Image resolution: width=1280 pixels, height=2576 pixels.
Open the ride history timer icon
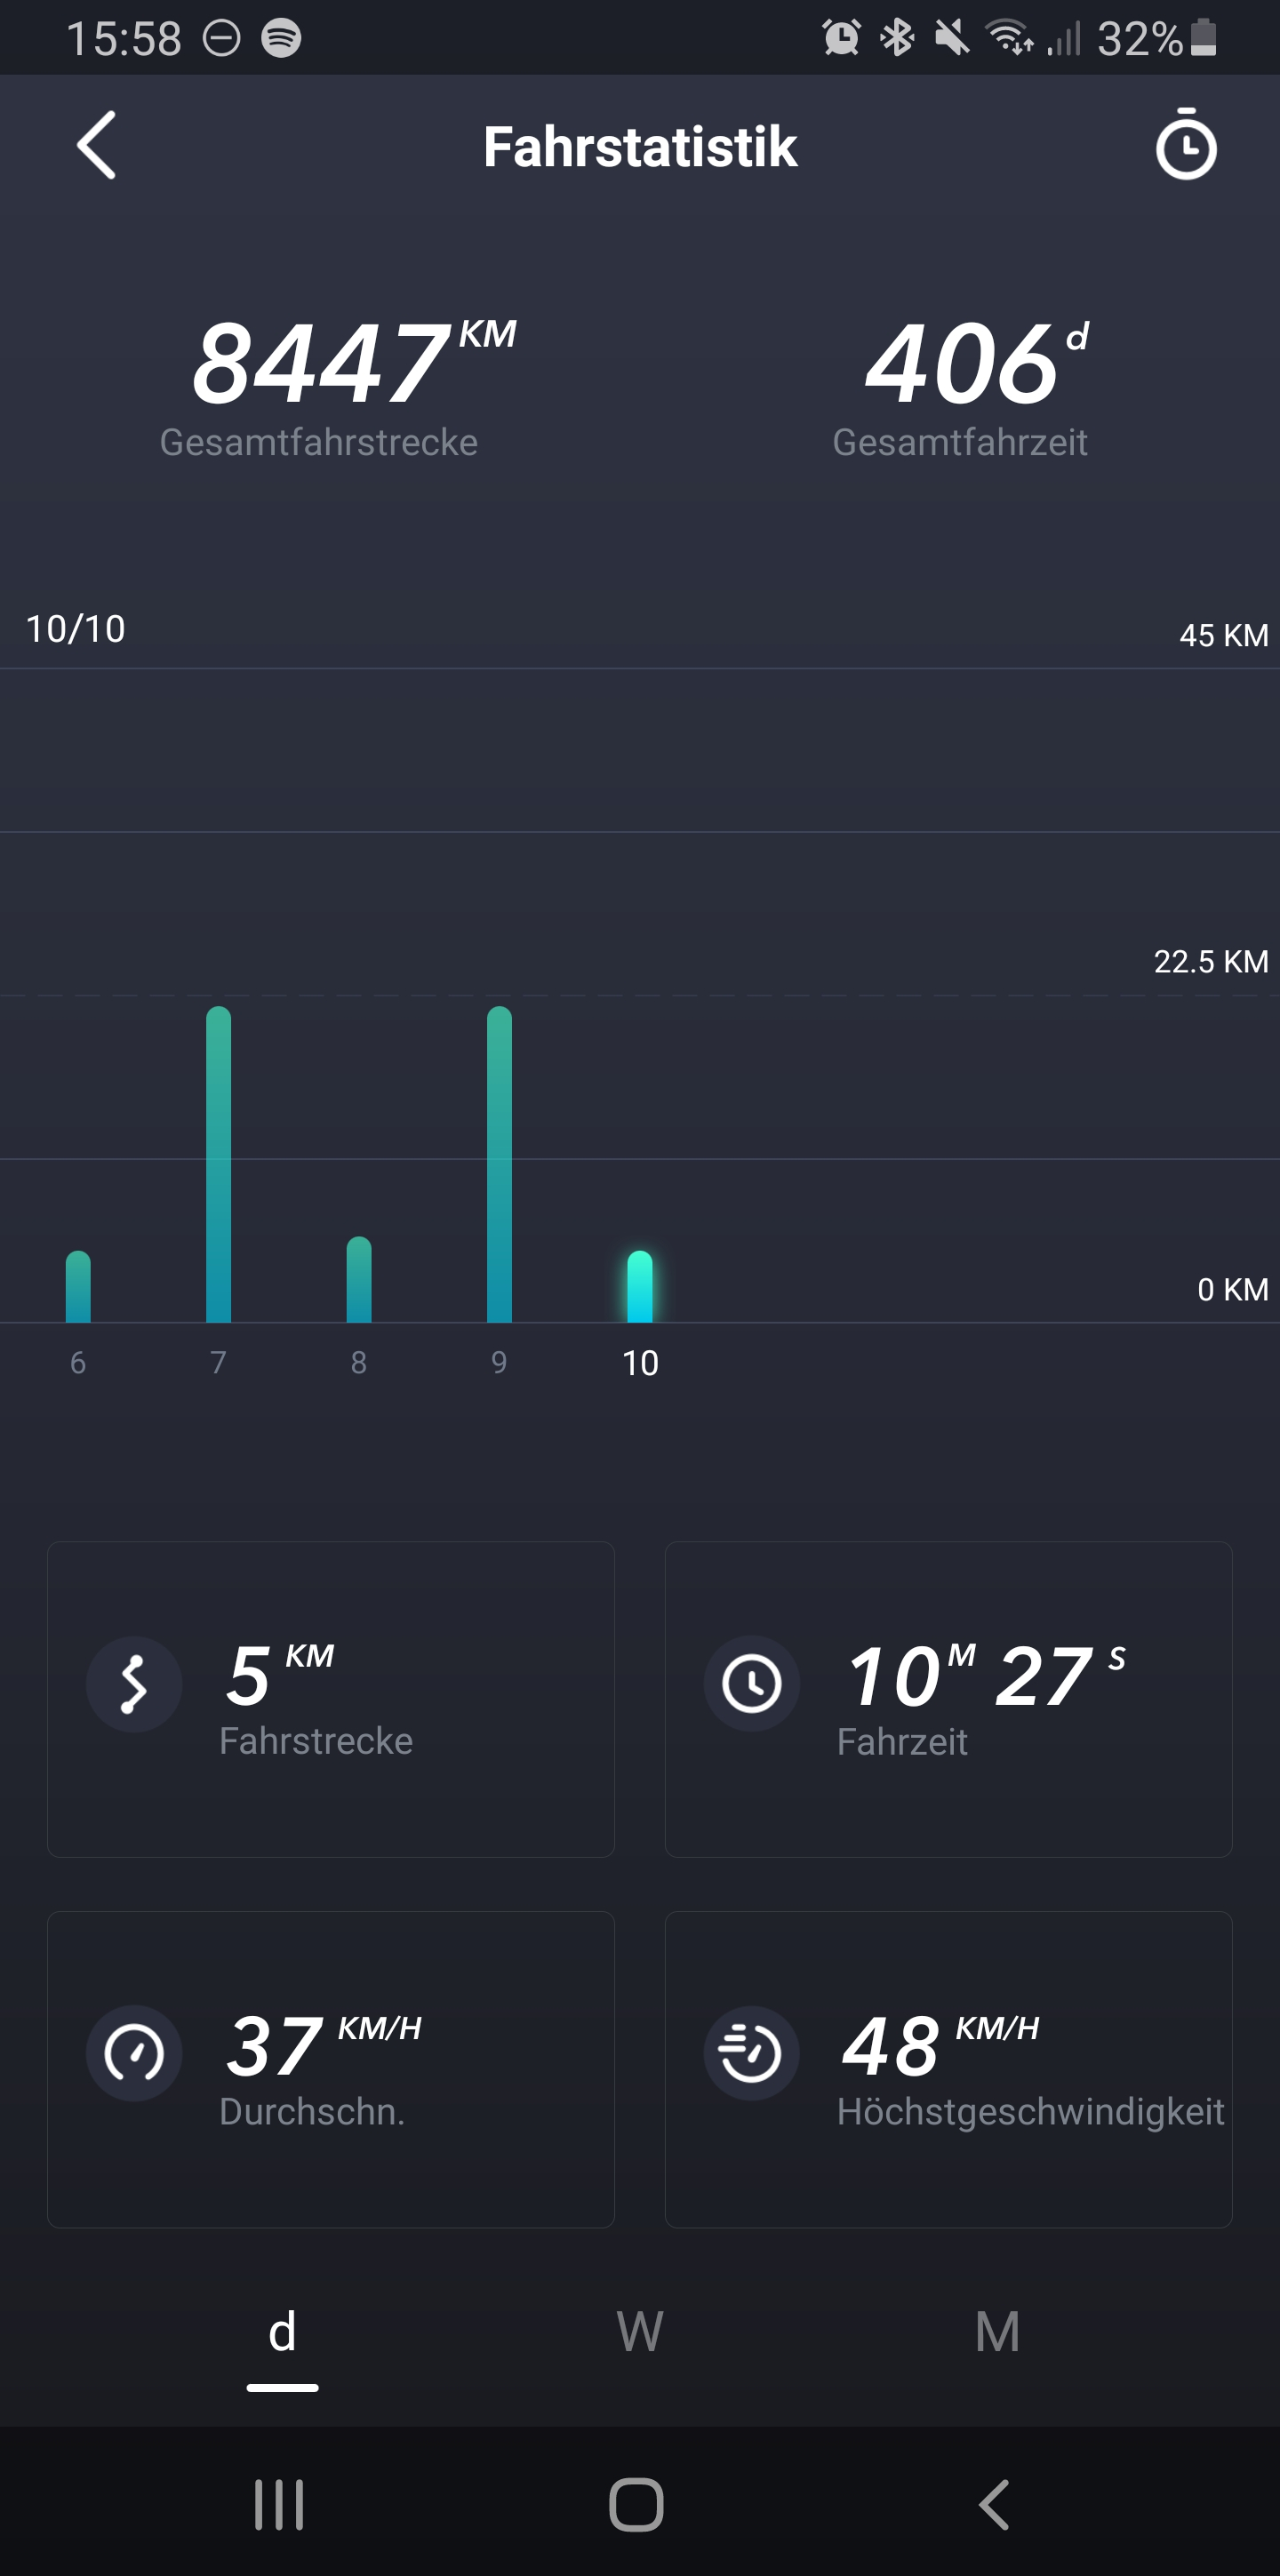pos(1185,146)
